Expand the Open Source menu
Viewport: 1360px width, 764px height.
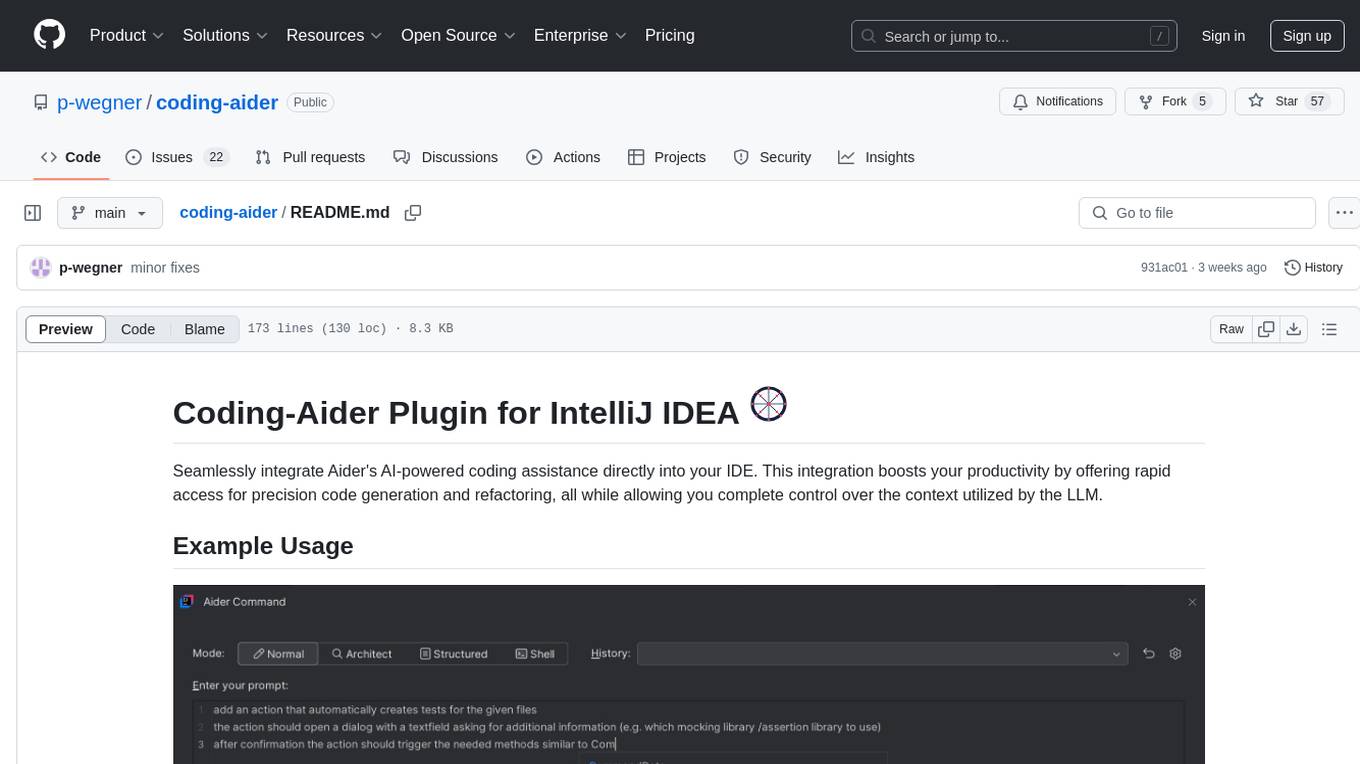coord(458,35)
